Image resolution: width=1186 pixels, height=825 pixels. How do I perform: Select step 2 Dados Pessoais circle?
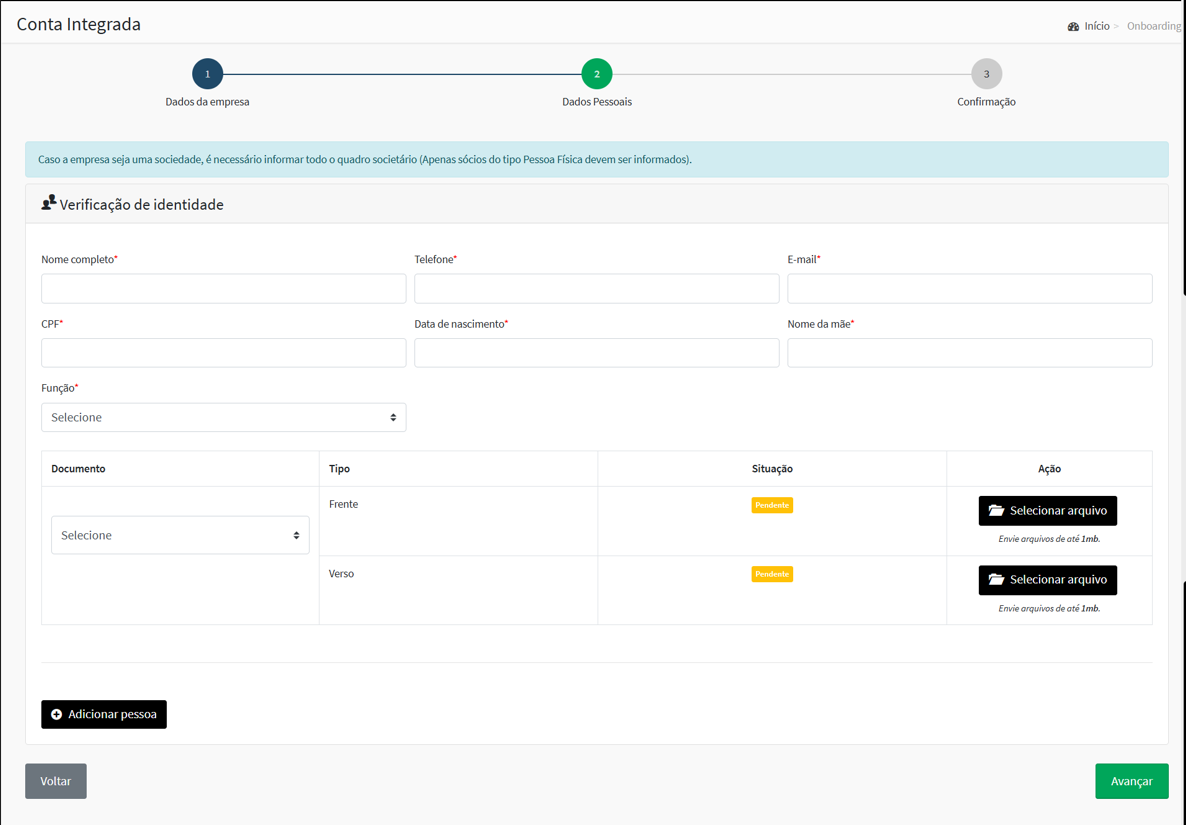tap(597, 74)
